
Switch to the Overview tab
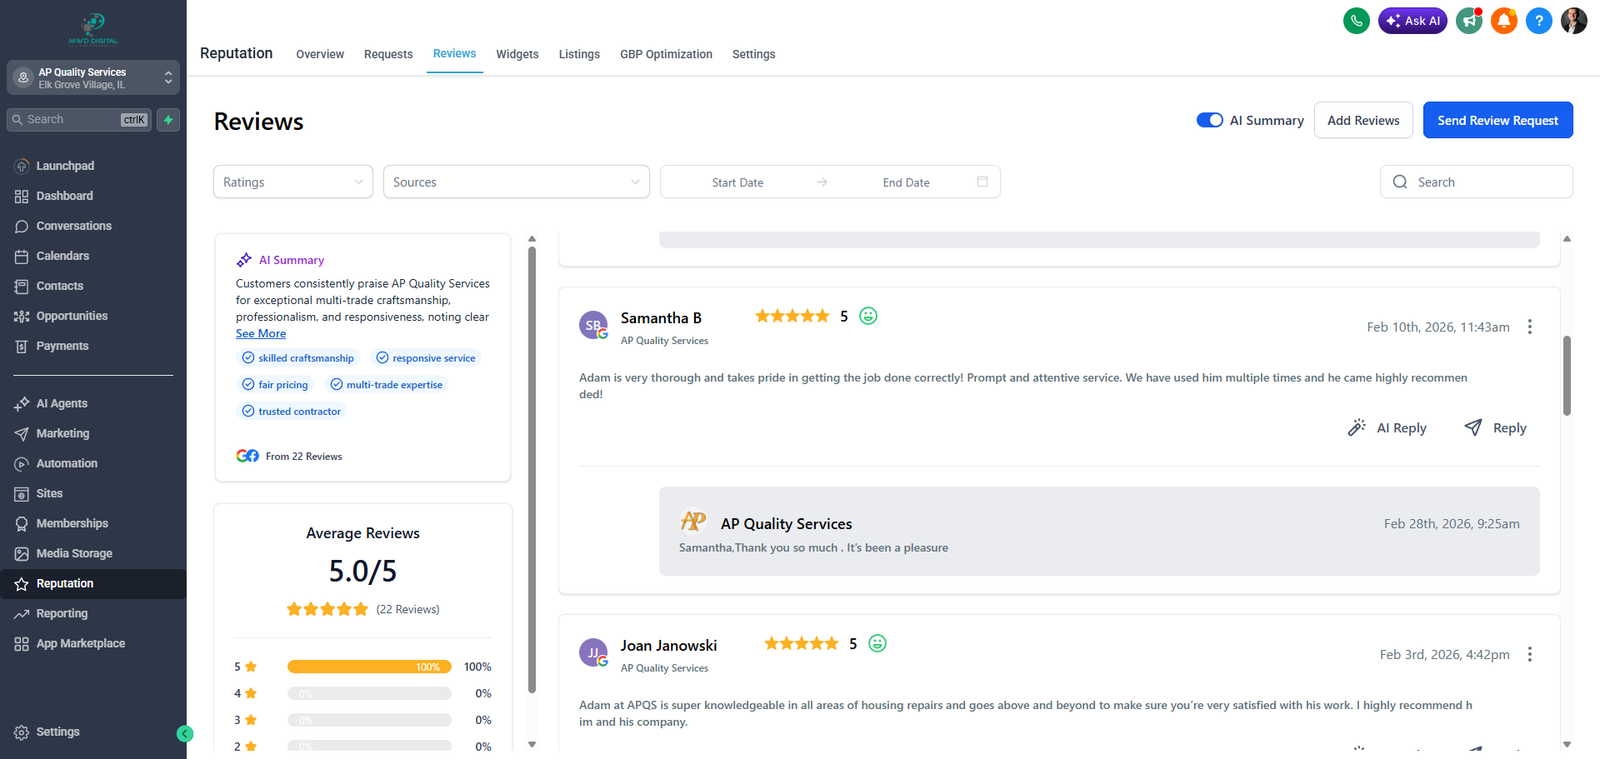coord(320,54)
